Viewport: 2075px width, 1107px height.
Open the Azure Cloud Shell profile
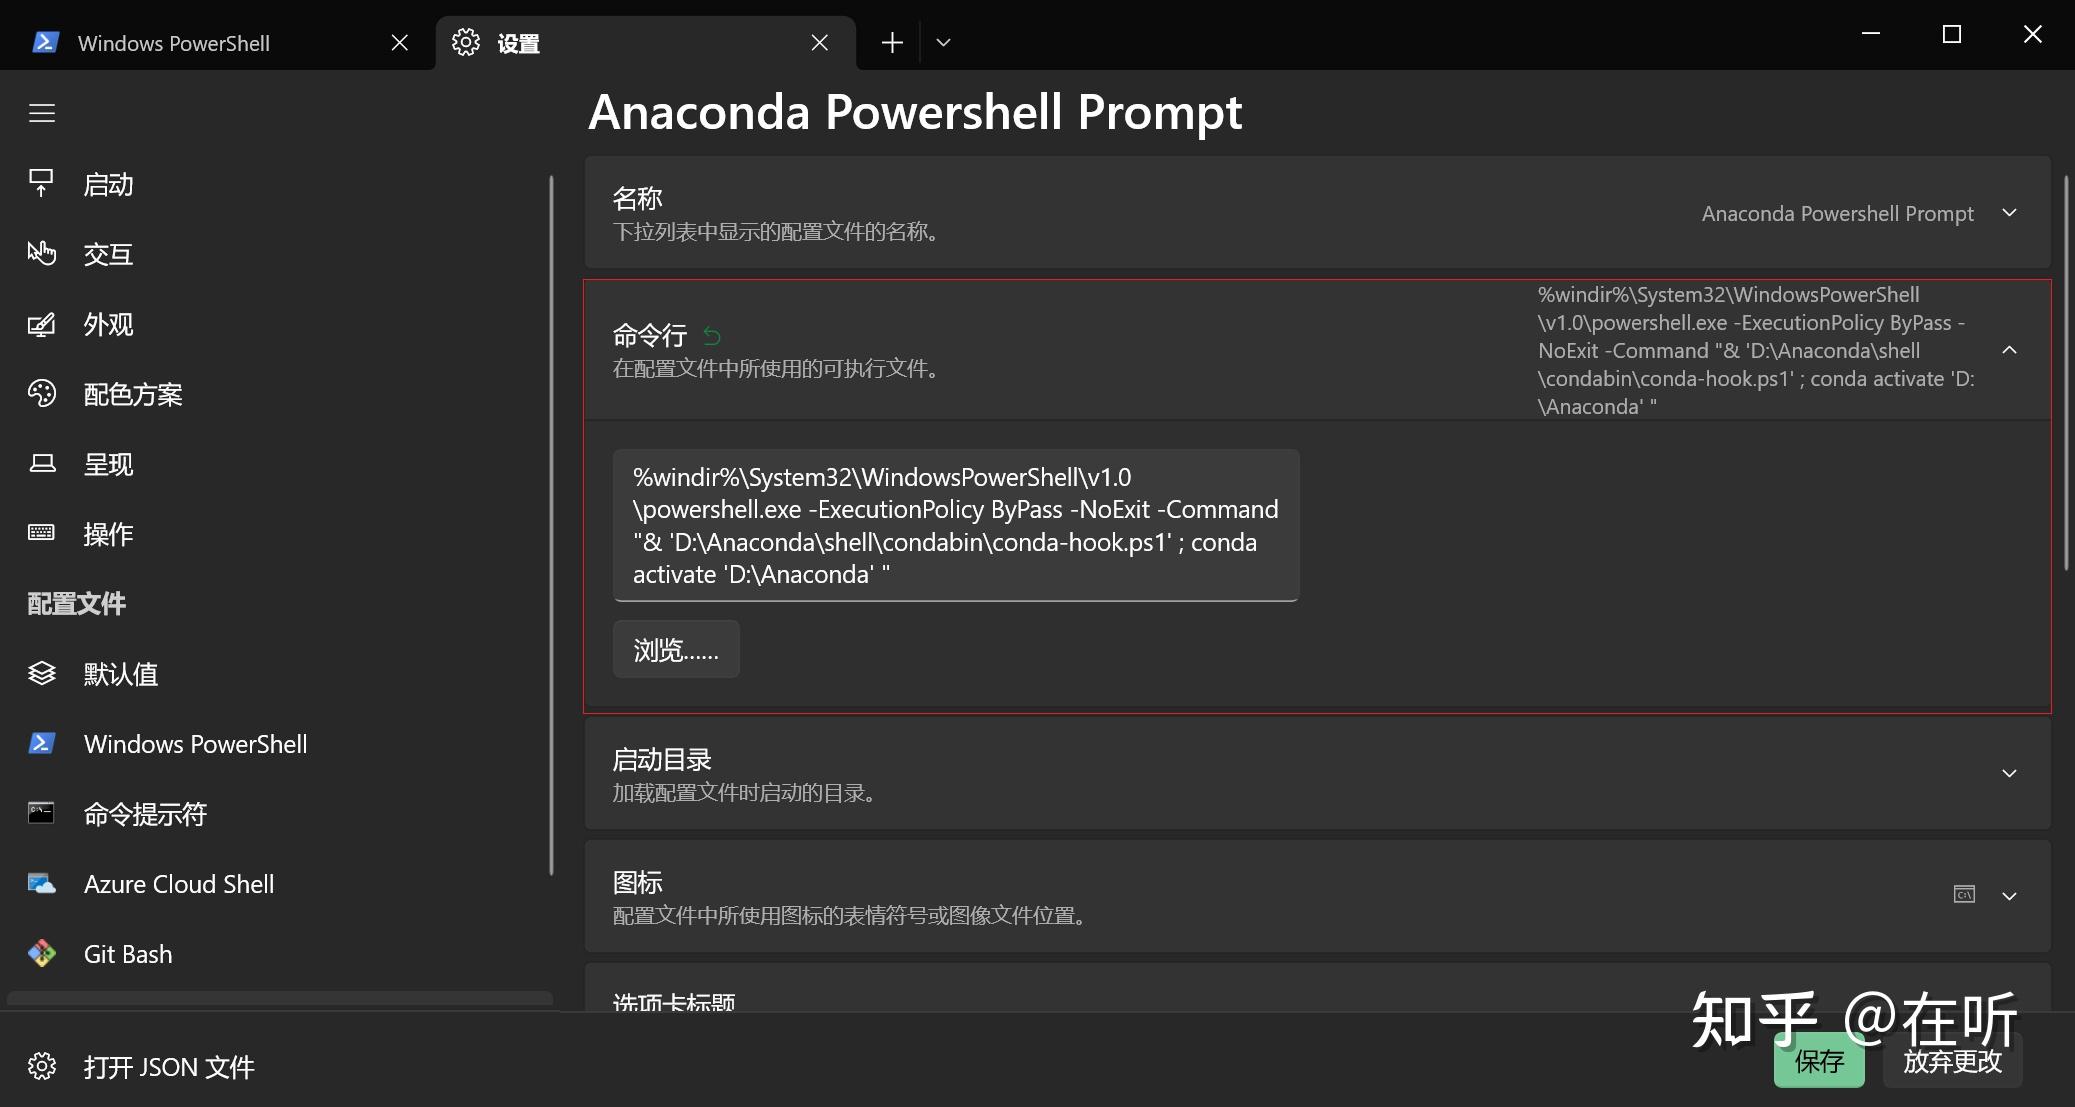pyautogui.click(x=179, y=883)
